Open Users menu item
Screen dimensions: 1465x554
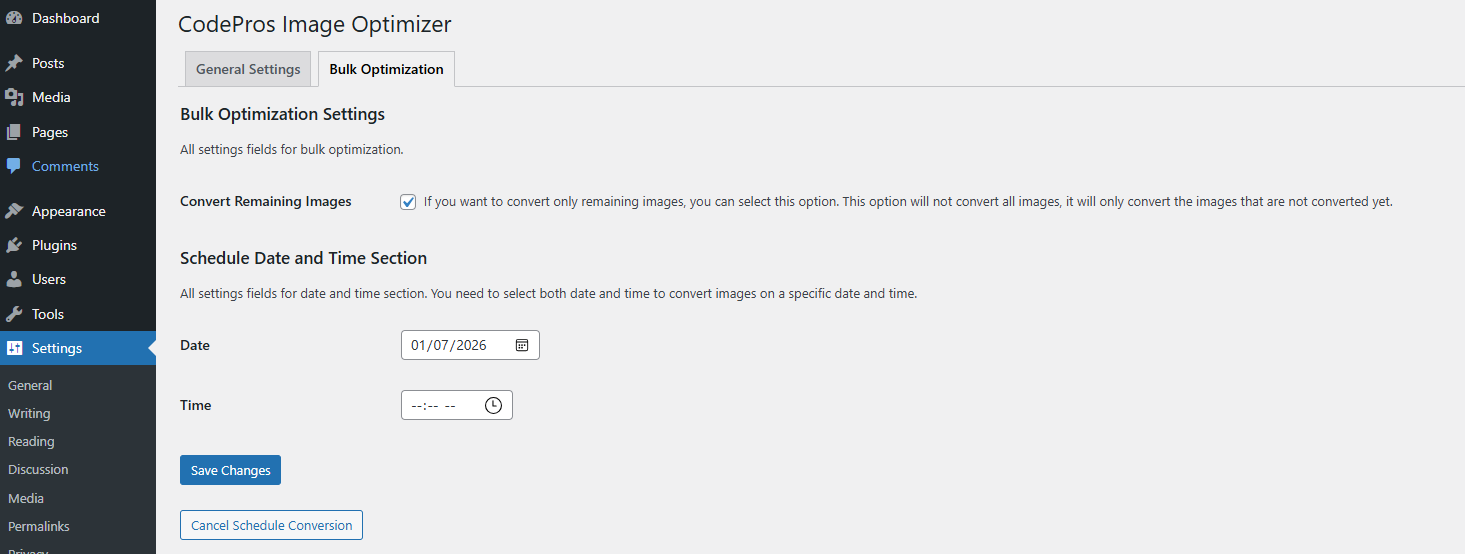78,279
